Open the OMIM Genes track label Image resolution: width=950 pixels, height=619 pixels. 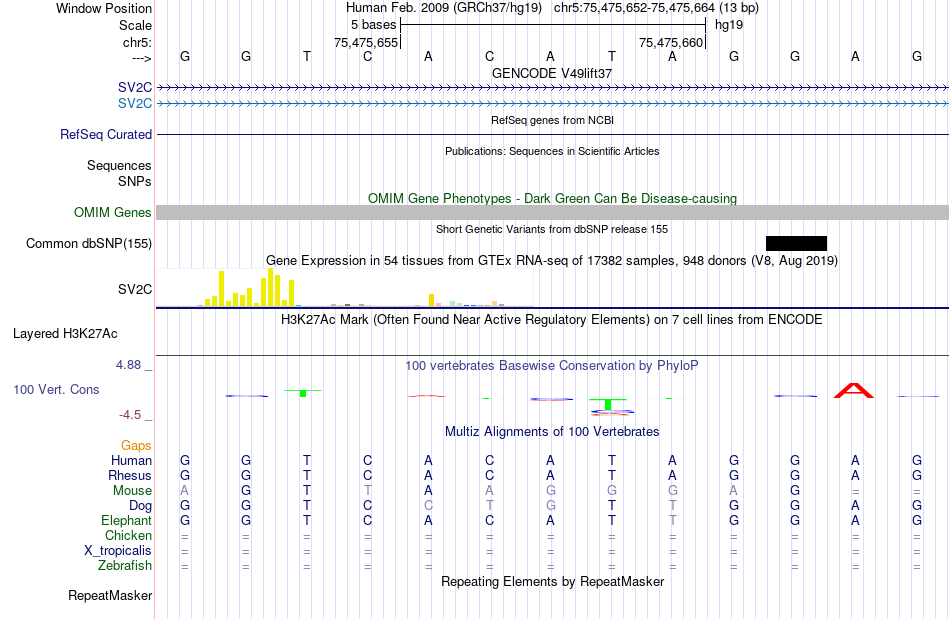tap(112, 213)
